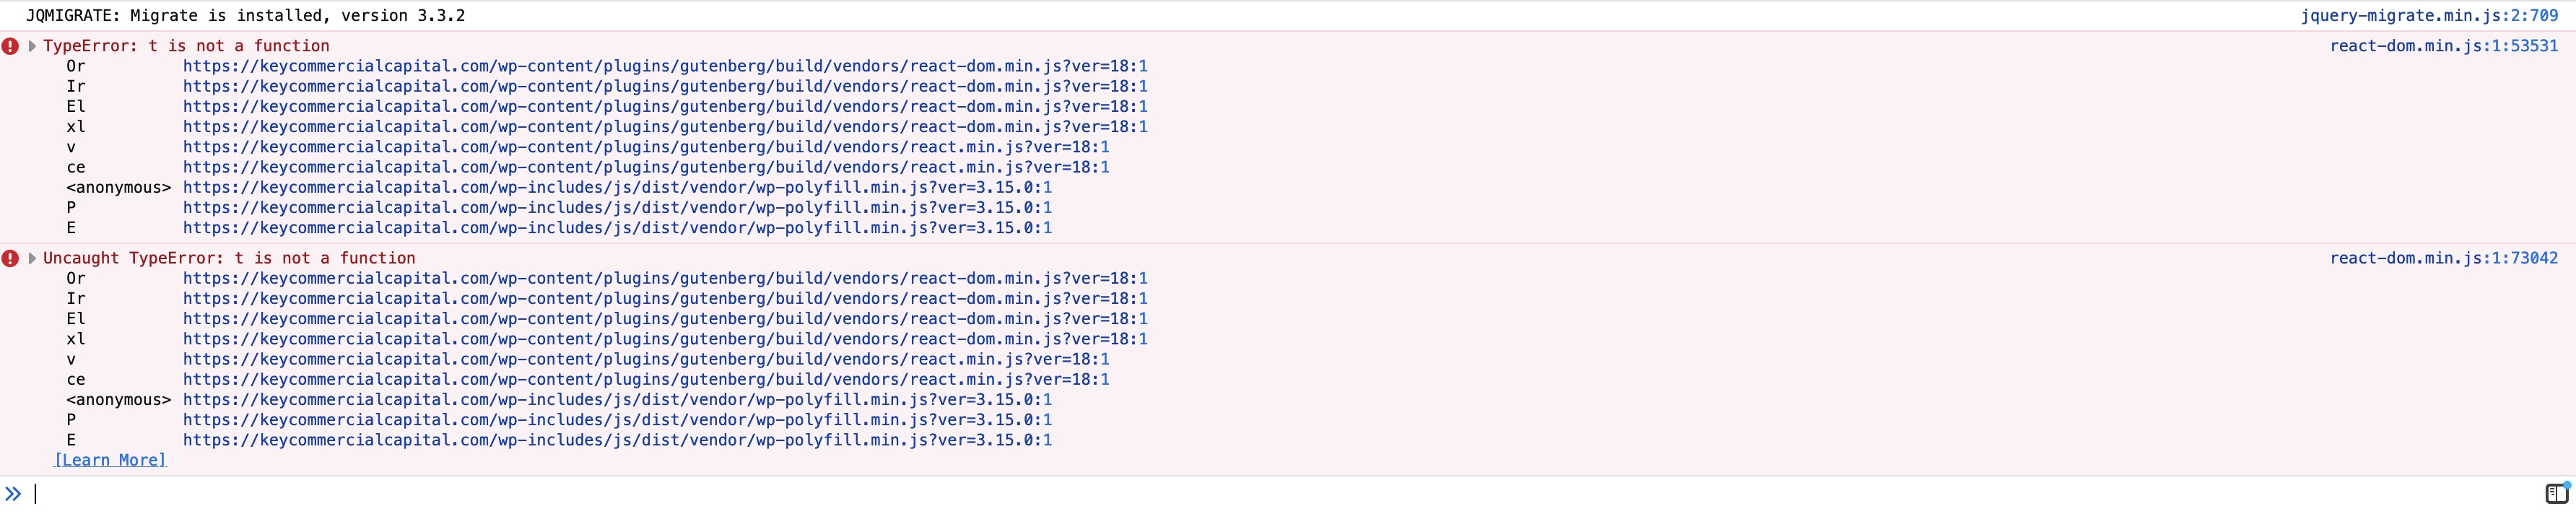The width and height of the screenshot is (2576, 514).
Task: Switch to multi-line editor mode icon
Action: point(2556,493)
